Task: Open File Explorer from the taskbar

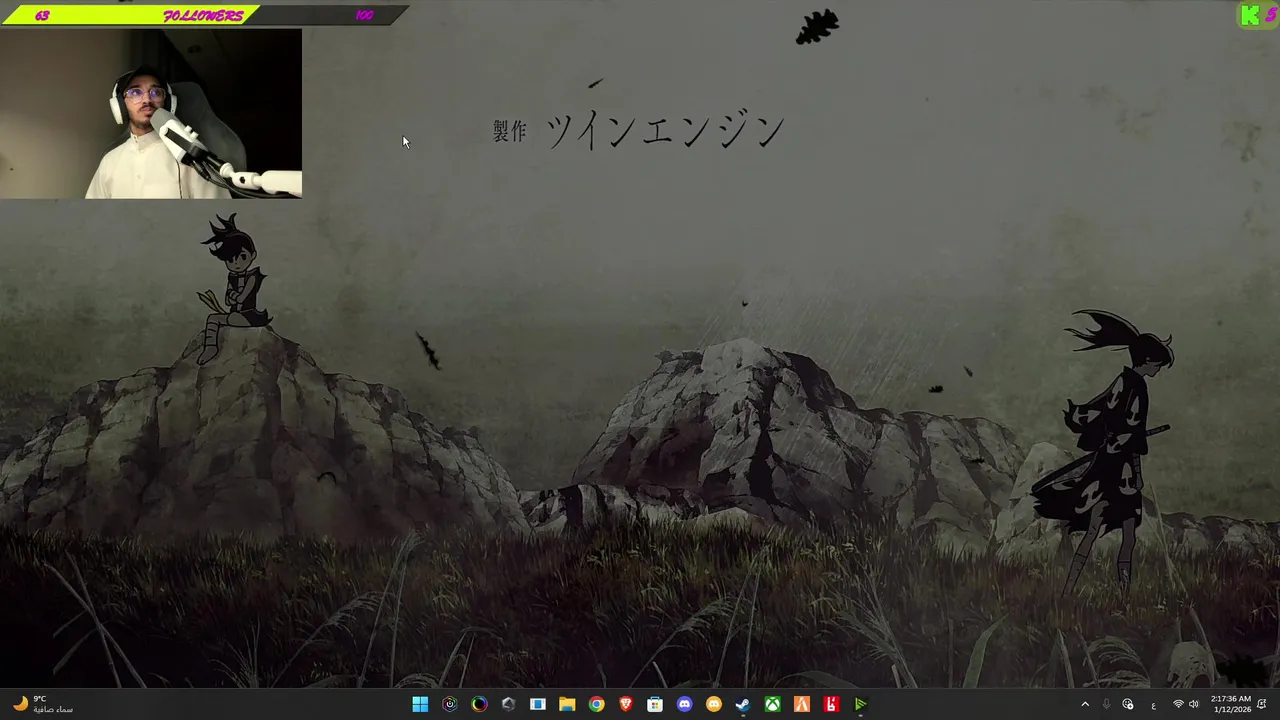Action: 567,704
